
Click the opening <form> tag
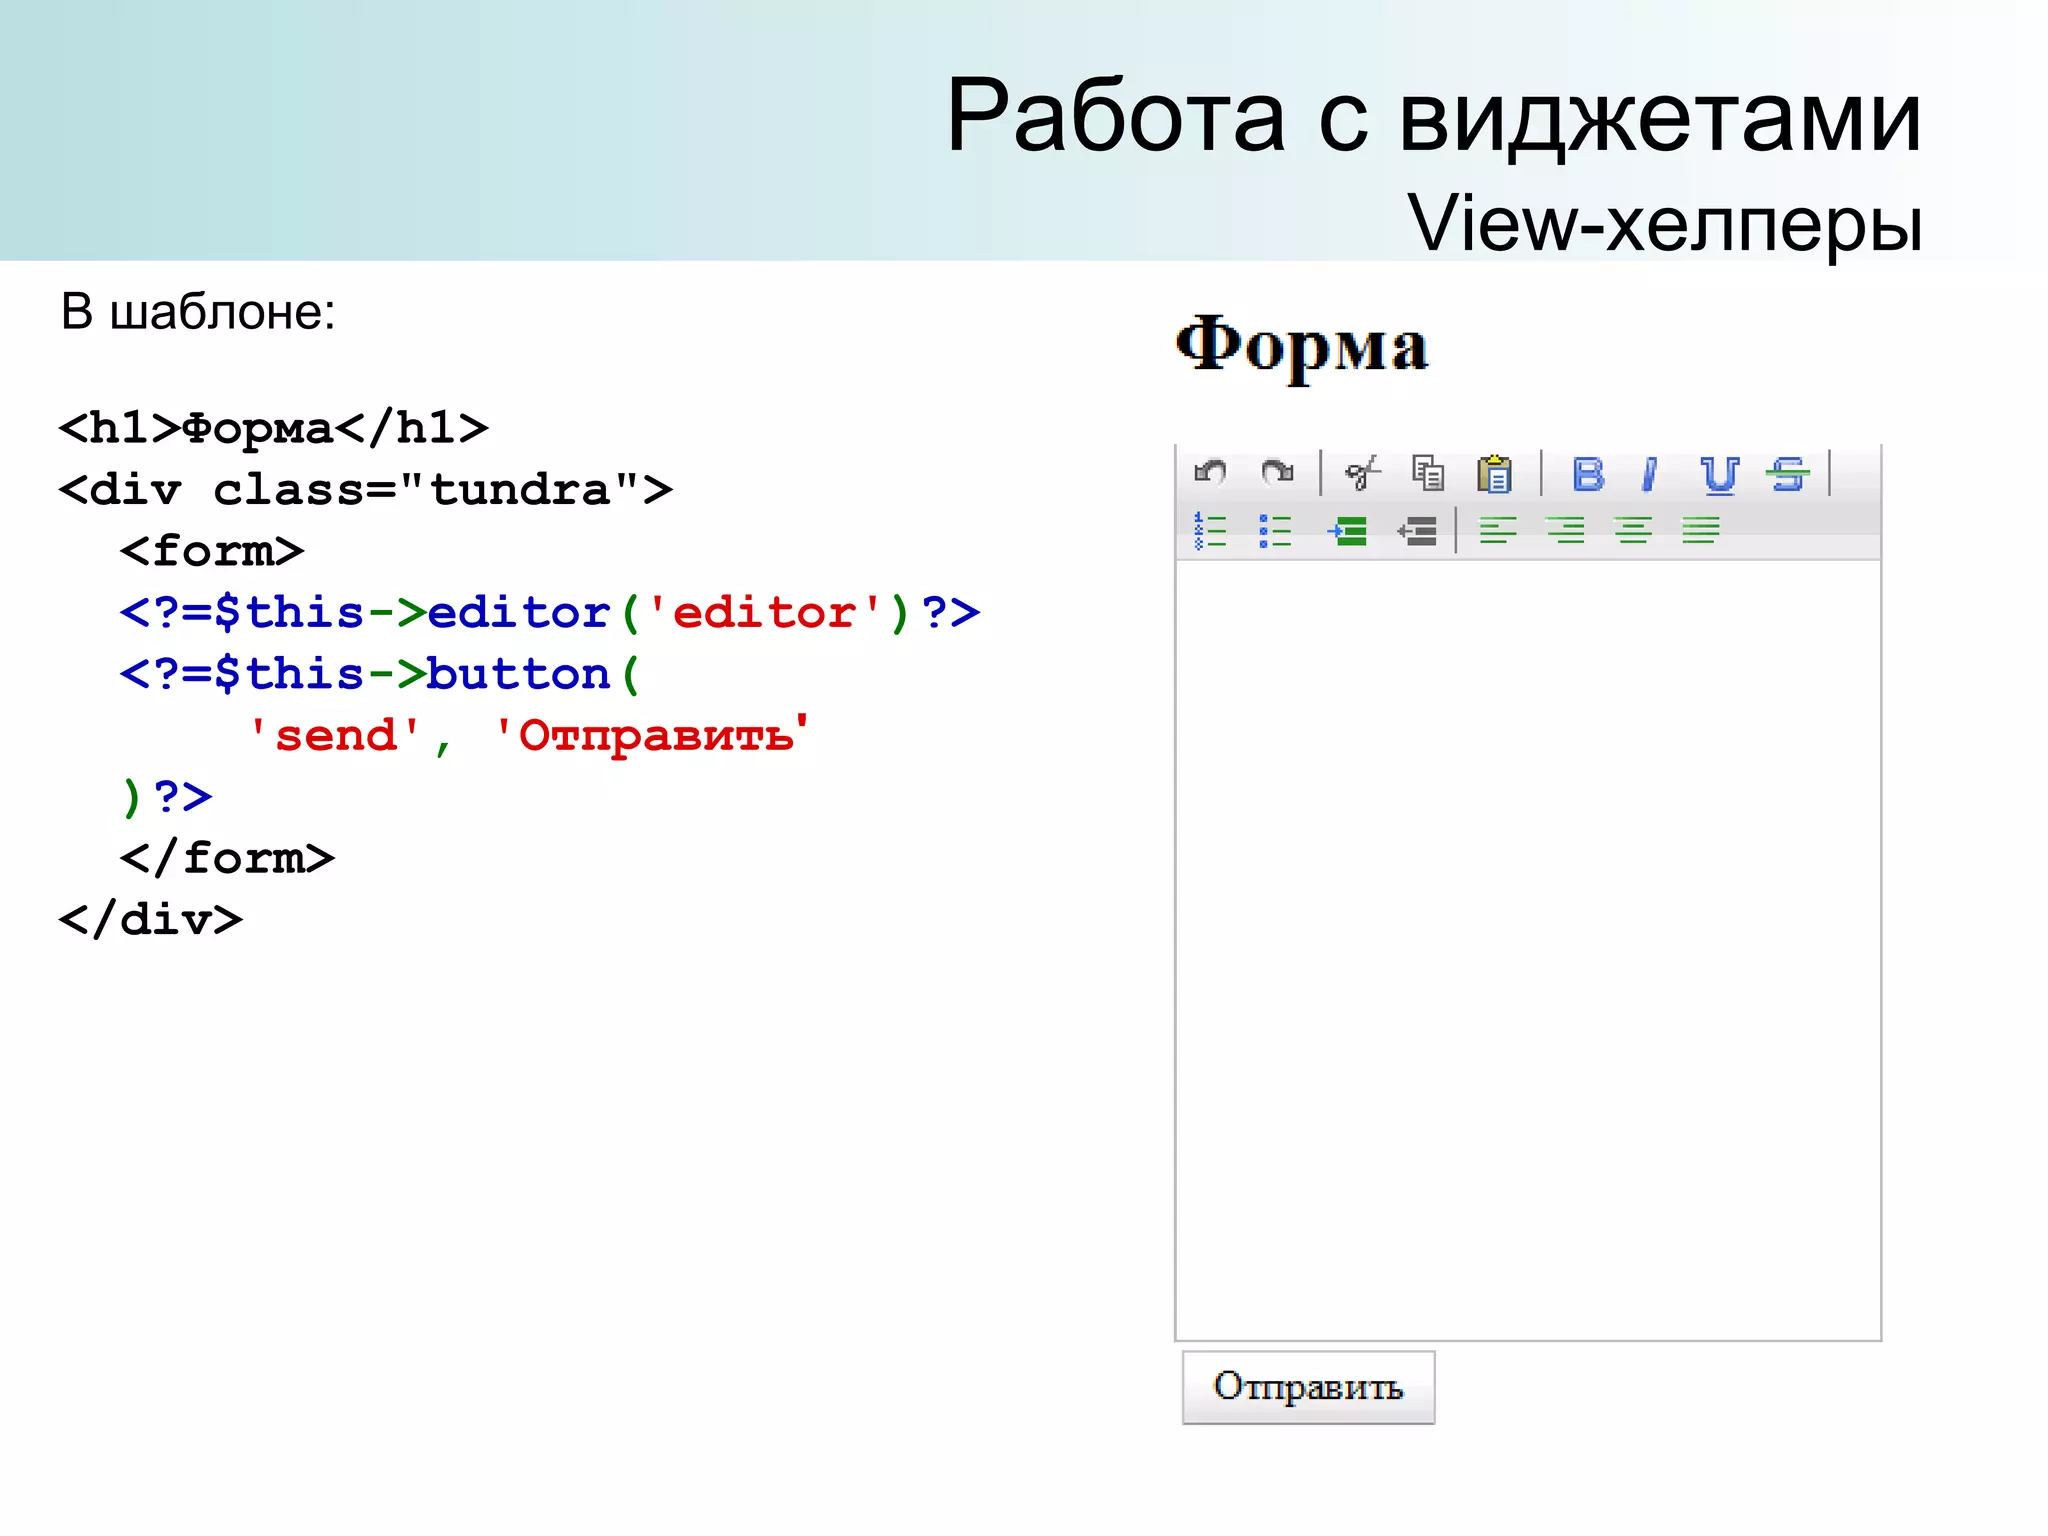point(212,550)
